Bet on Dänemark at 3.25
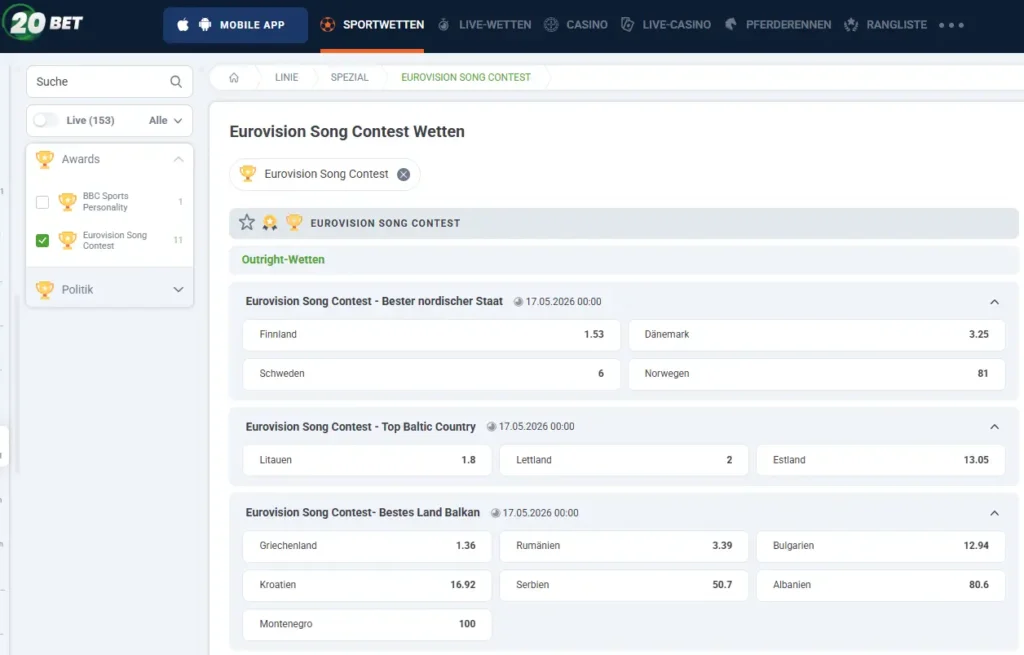Image resolution: width=1024 pixels, height=655 pixels. pos(816,334)
